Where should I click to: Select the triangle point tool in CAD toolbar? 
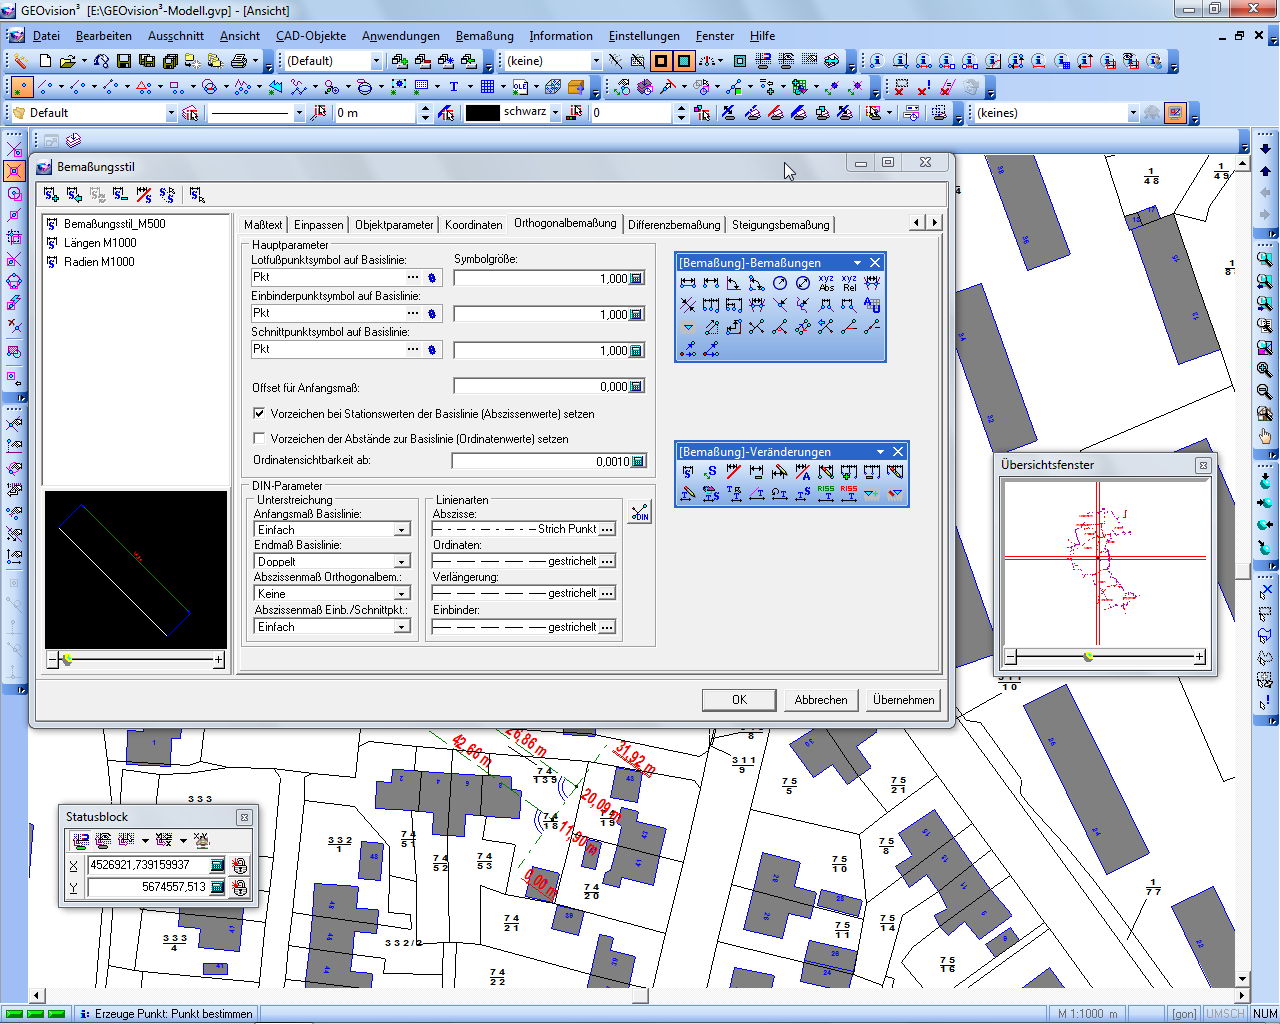pyautogui.click(x=143, y=87)
